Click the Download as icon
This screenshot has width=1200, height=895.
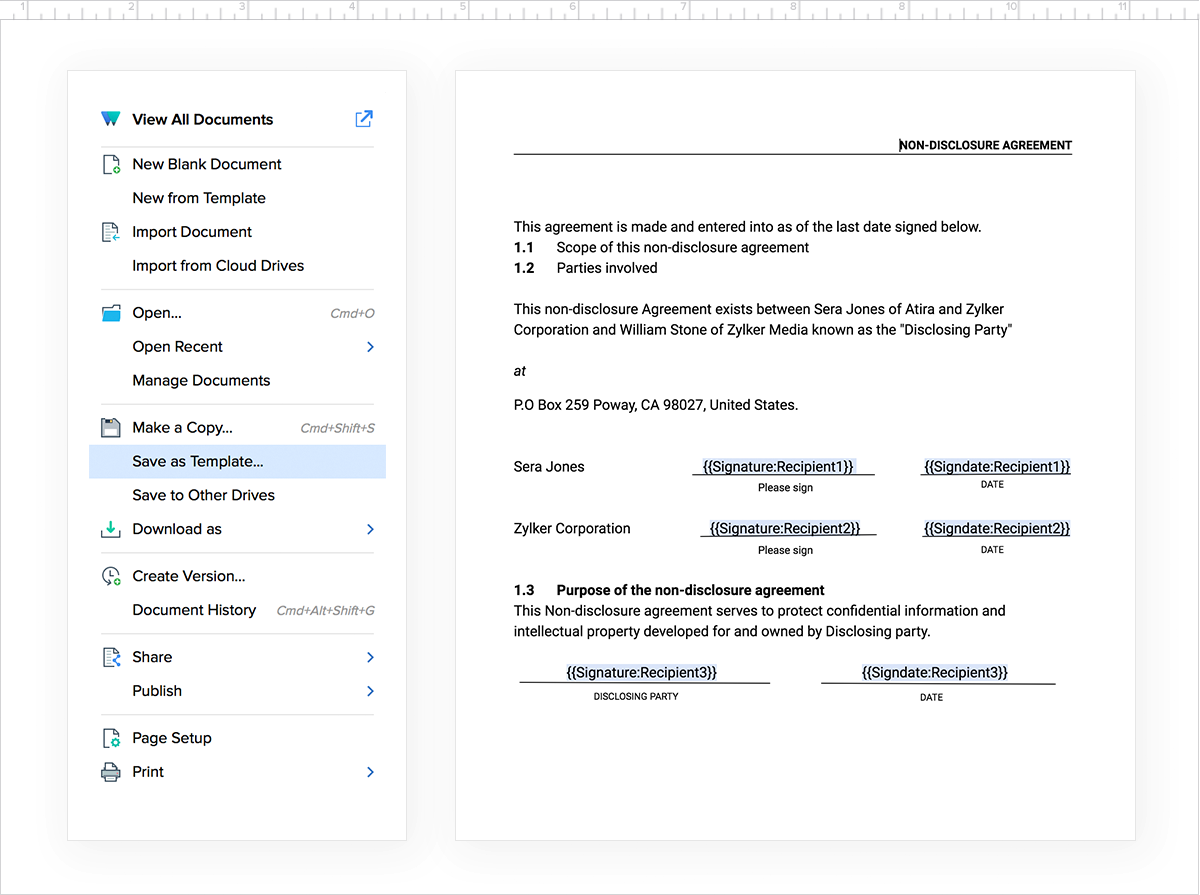click(111, 529)
